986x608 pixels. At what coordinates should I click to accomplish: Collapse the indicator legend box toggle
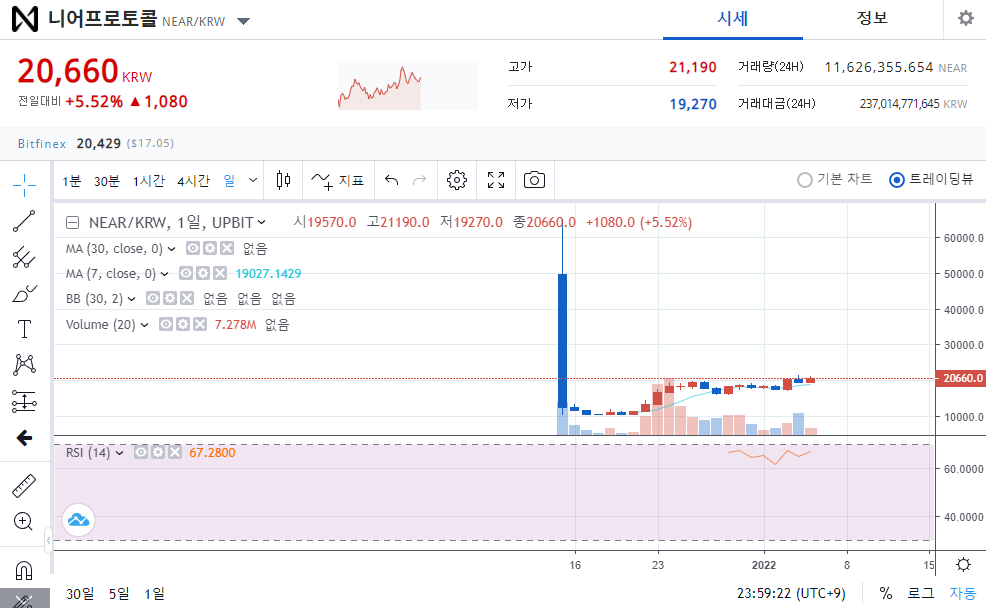coord(73,223)
